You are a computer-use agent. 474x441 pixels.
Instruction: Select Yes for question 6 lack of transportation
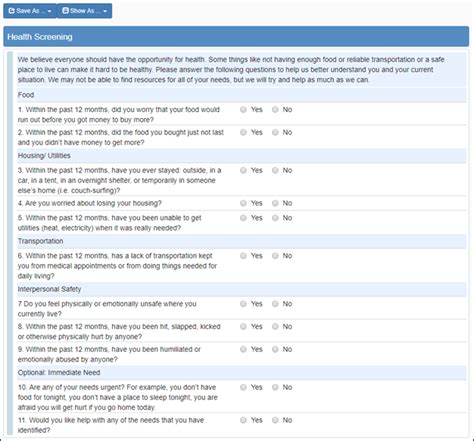(243, 256)
